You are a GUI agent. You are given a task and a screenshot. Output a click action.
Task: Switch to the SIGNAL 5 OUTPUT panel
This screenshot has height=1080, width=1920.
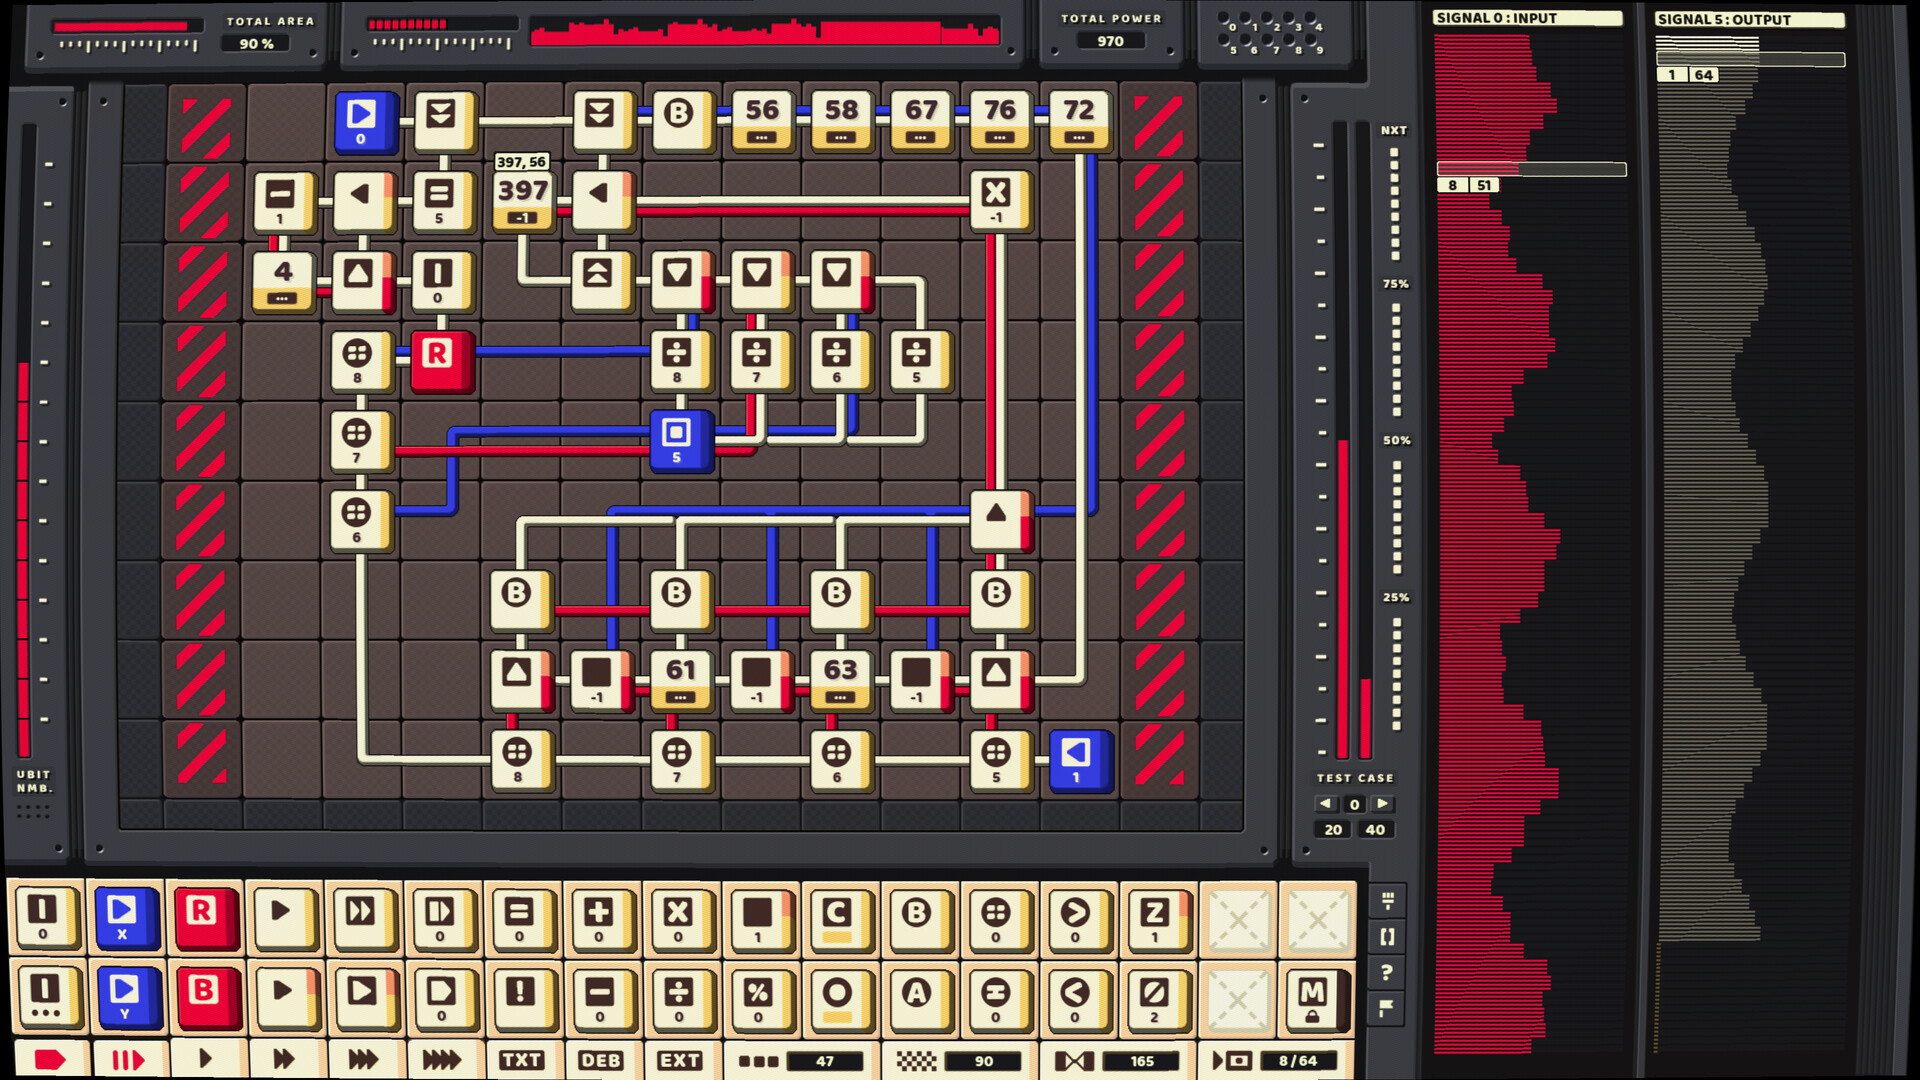click(1748, 19)
